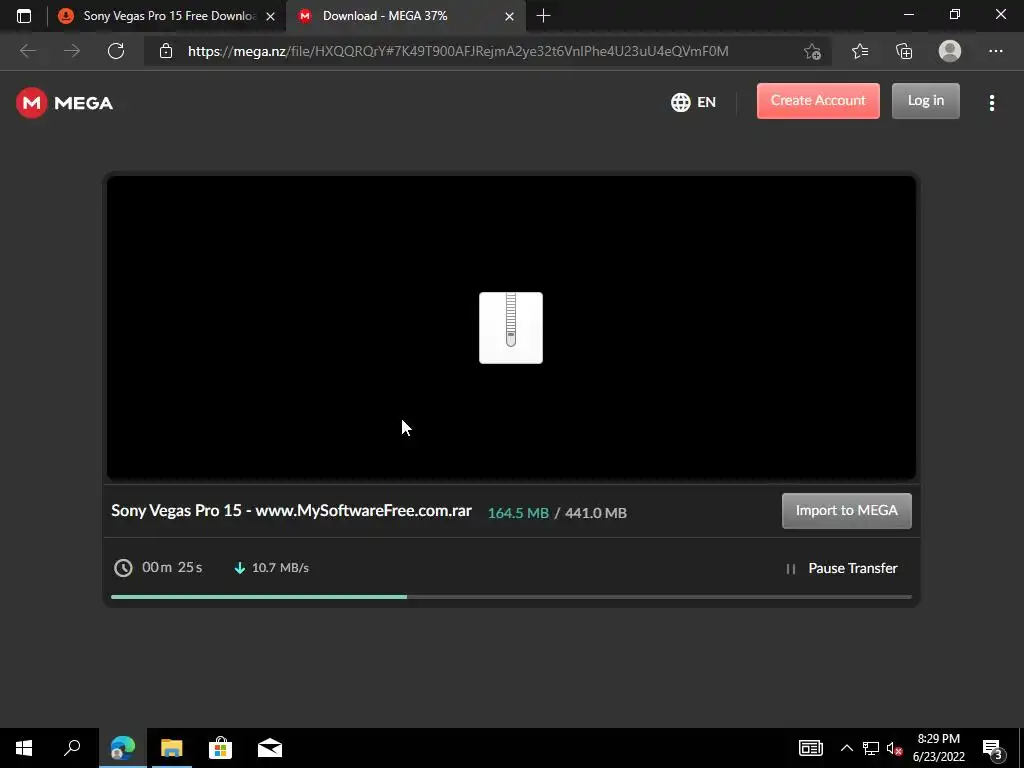Open the browser profile avatar
This screenshot has height=768, width=1024.
(950, 51)
